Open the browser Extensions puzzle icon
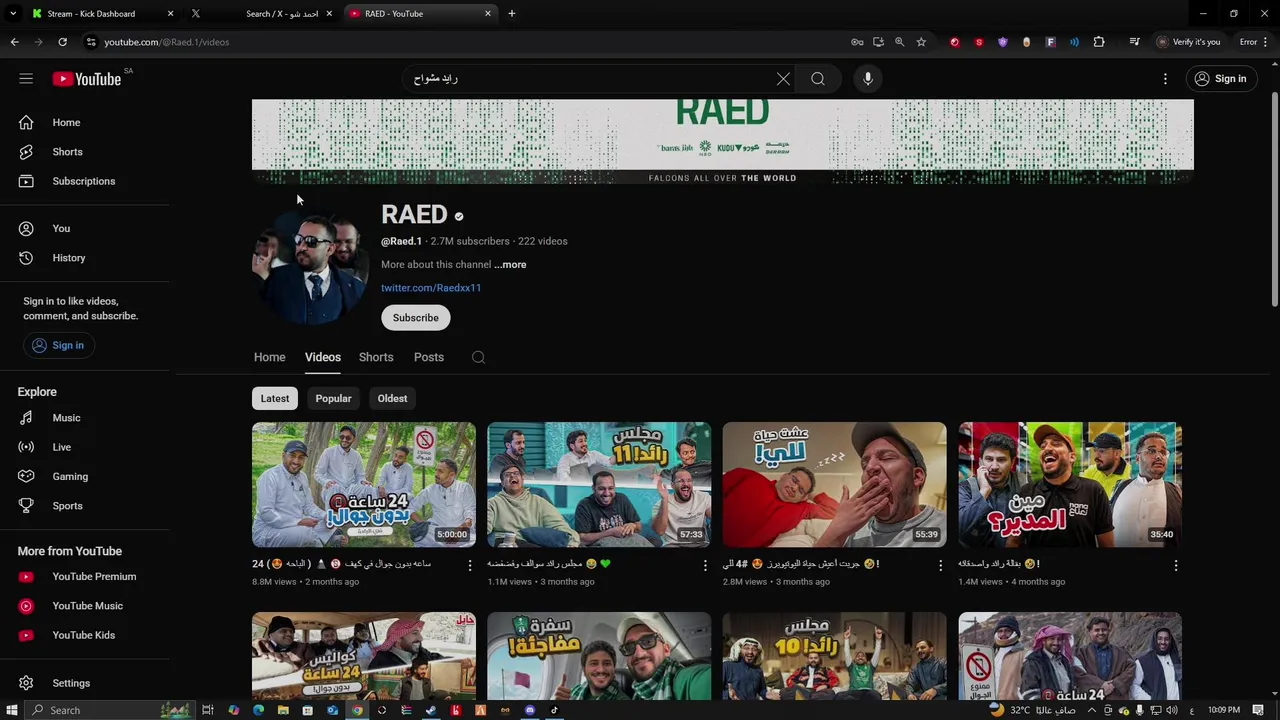 coord(1099,42)
